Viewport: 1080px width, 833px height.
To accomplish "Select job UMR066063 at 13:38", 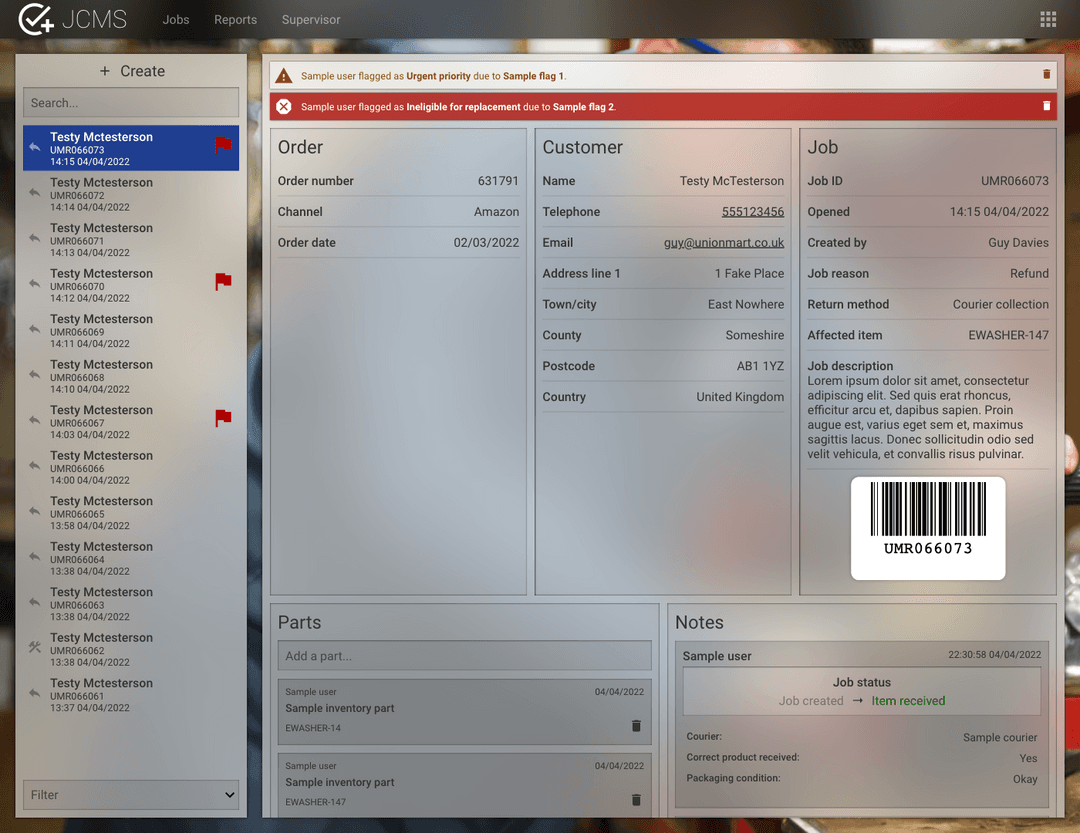I will pos(131,603).
